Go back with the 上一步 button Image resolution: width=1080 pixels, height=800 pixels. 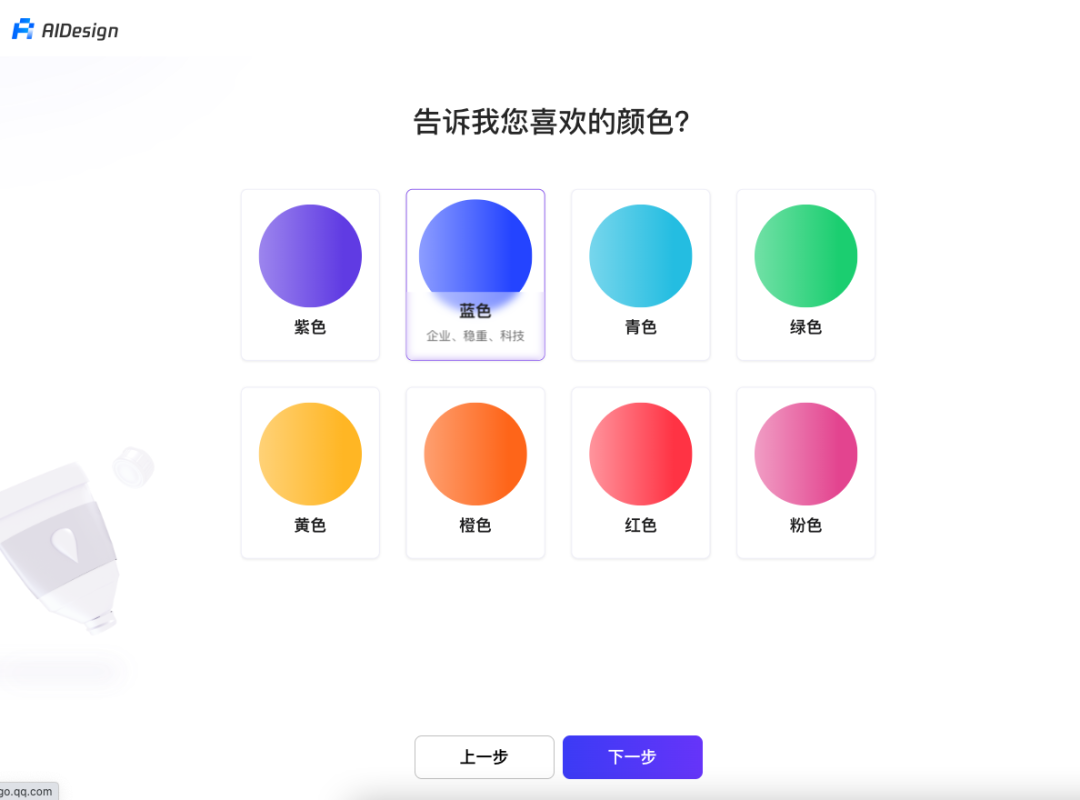(484, 757)
